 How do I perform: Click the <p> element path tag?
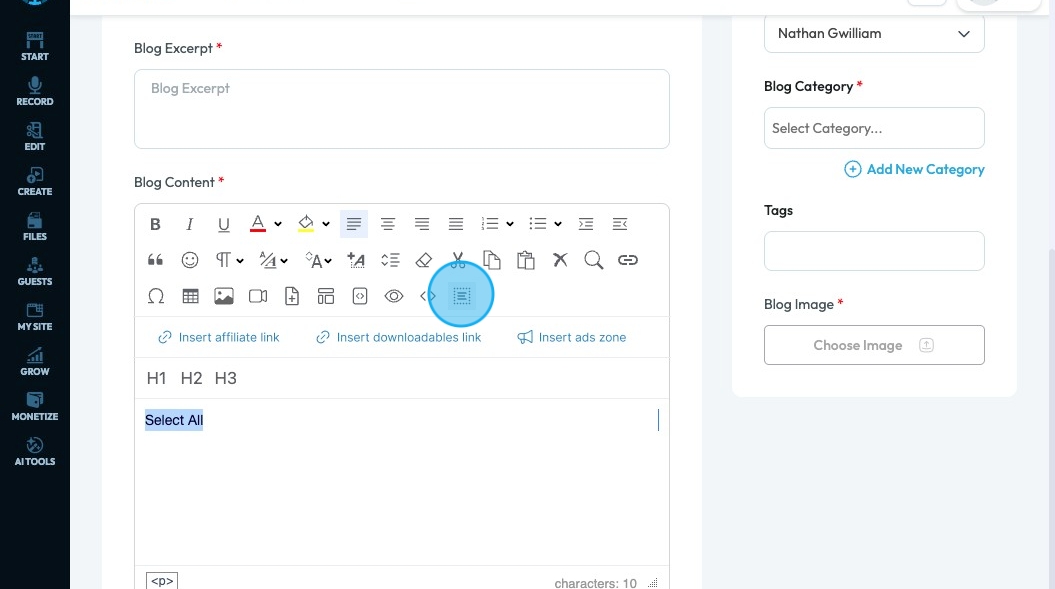tap(162, 581)
